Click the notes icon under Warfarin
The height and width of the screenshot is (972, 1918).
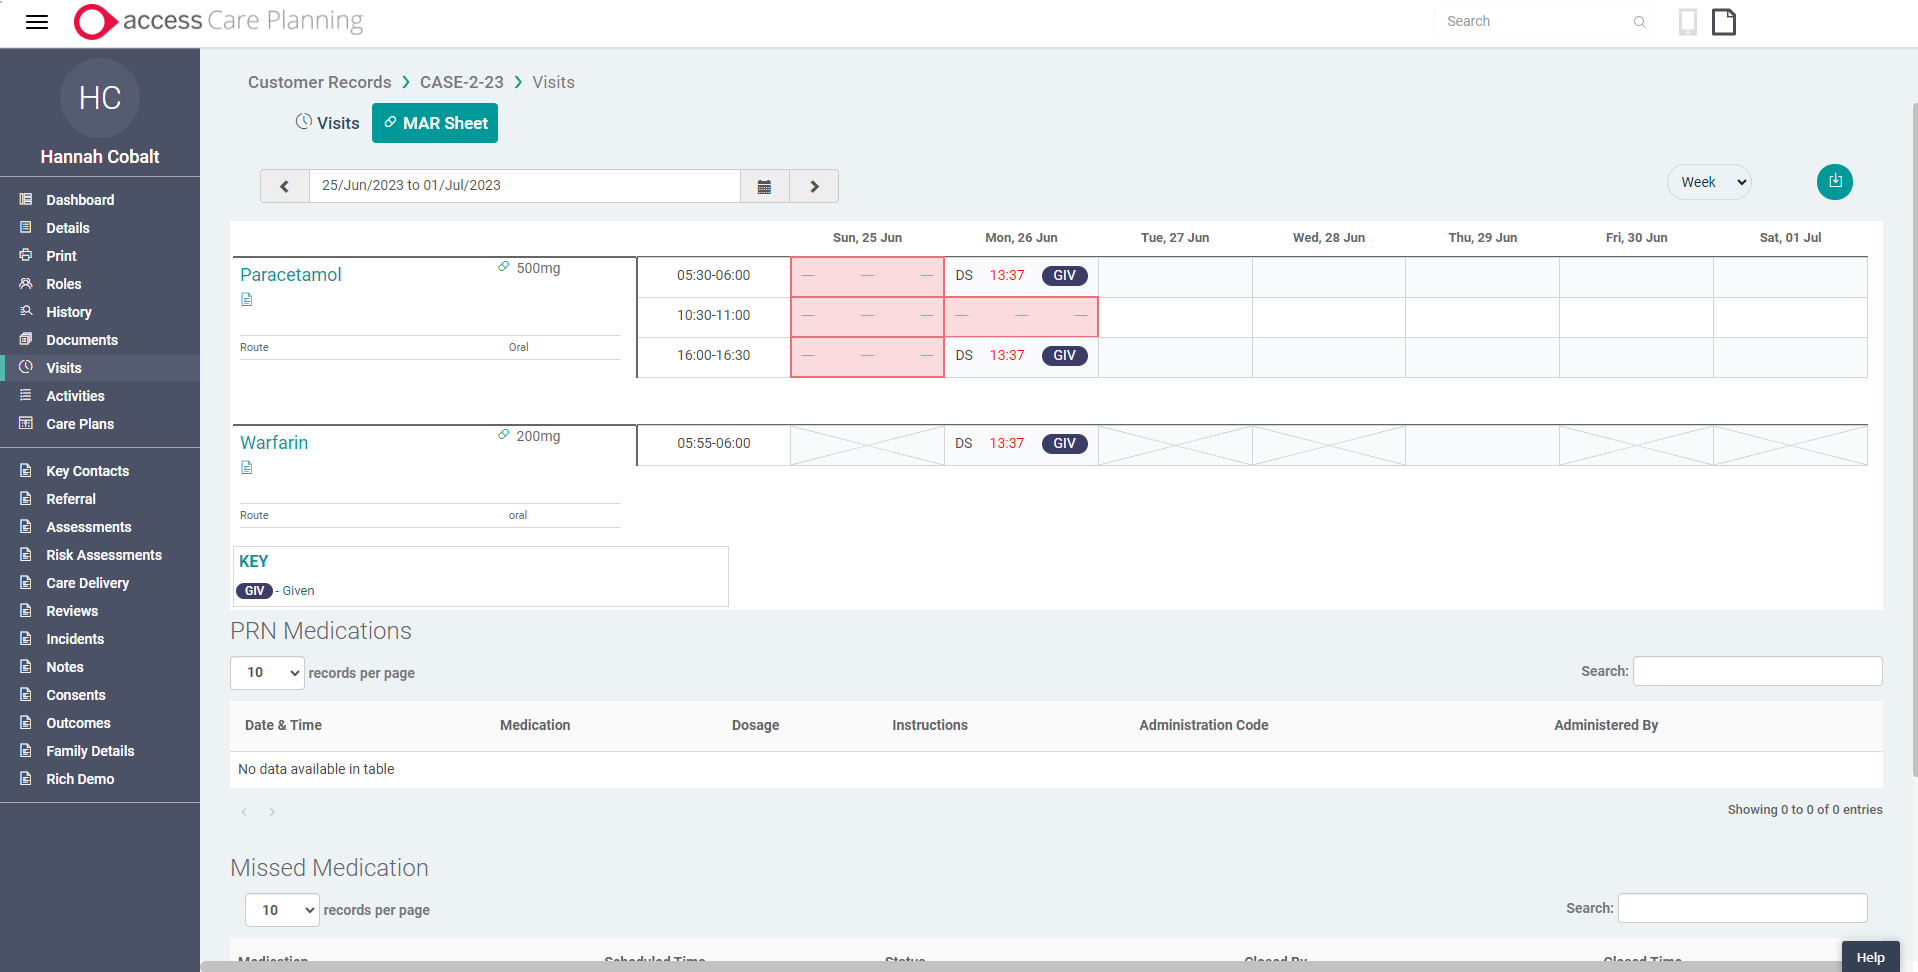tap(246, 467)
